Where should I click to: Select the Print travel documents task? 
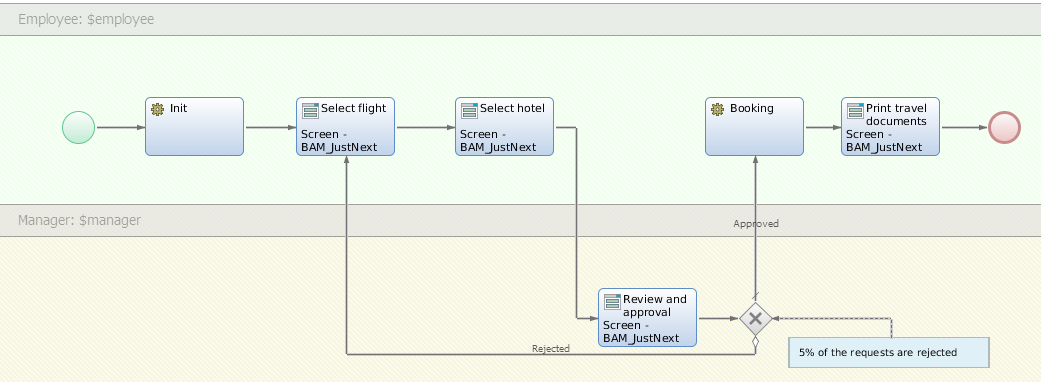890,127
